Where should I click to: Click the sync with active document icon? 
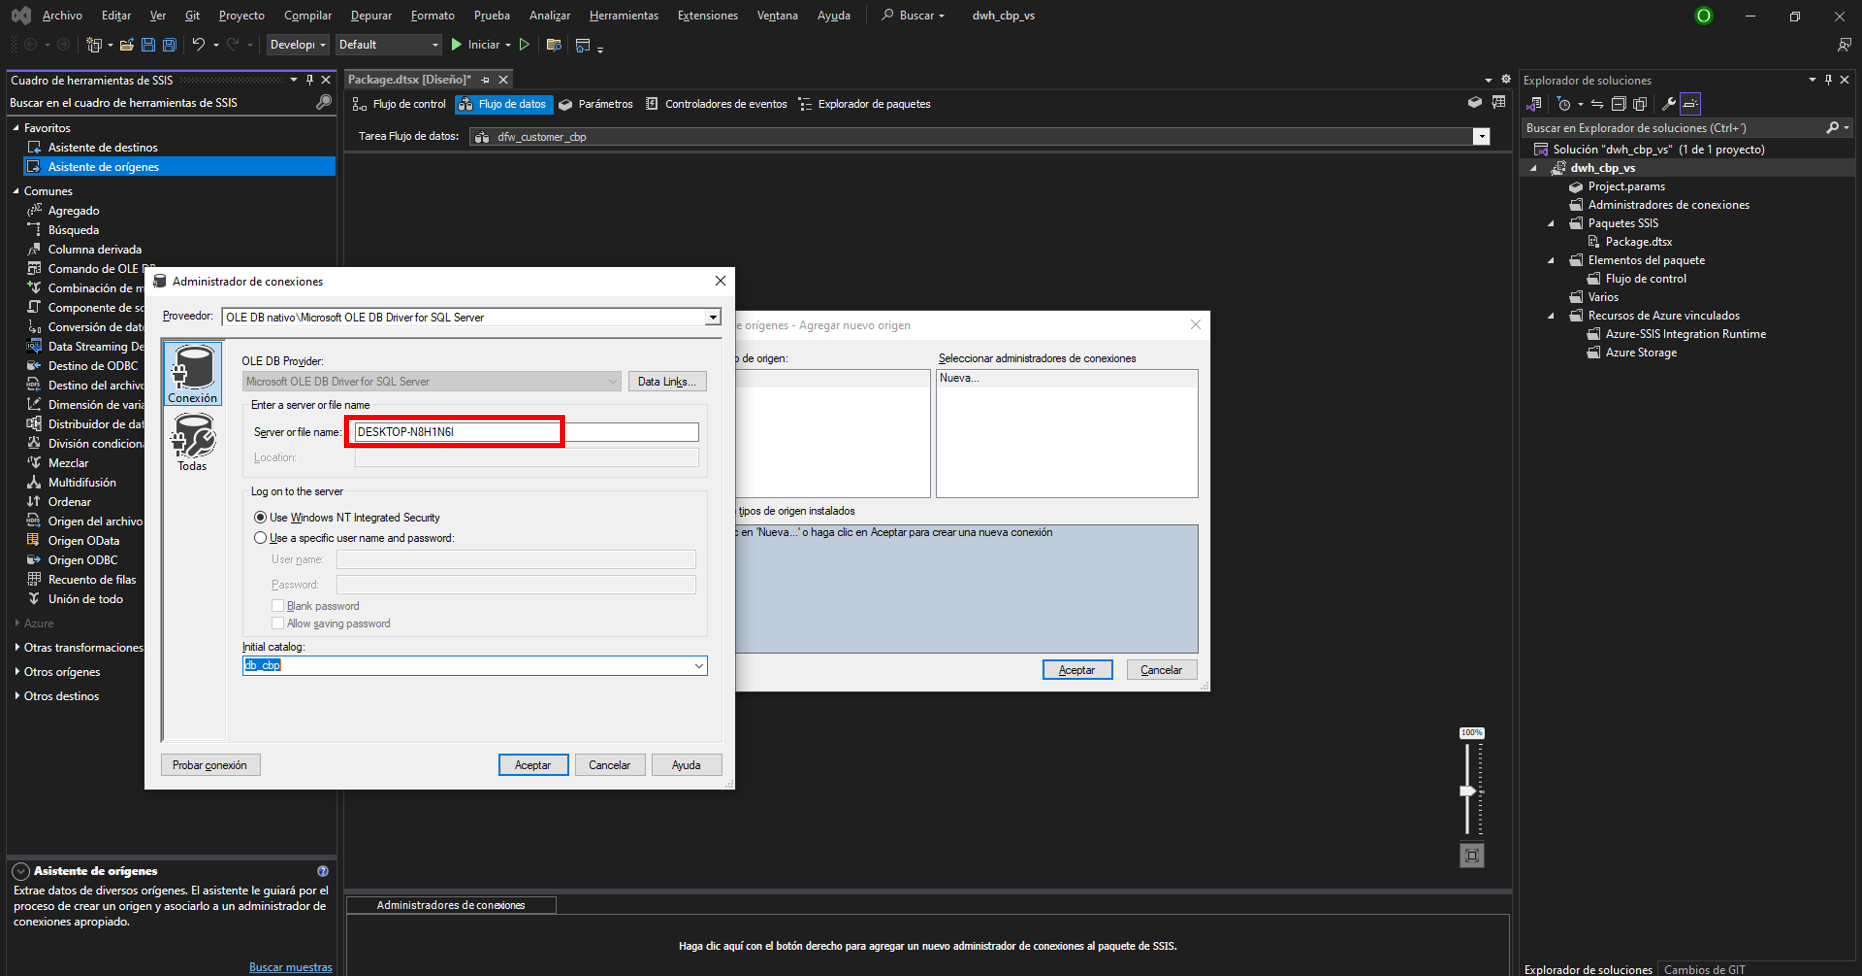(x=1597, y=104)
